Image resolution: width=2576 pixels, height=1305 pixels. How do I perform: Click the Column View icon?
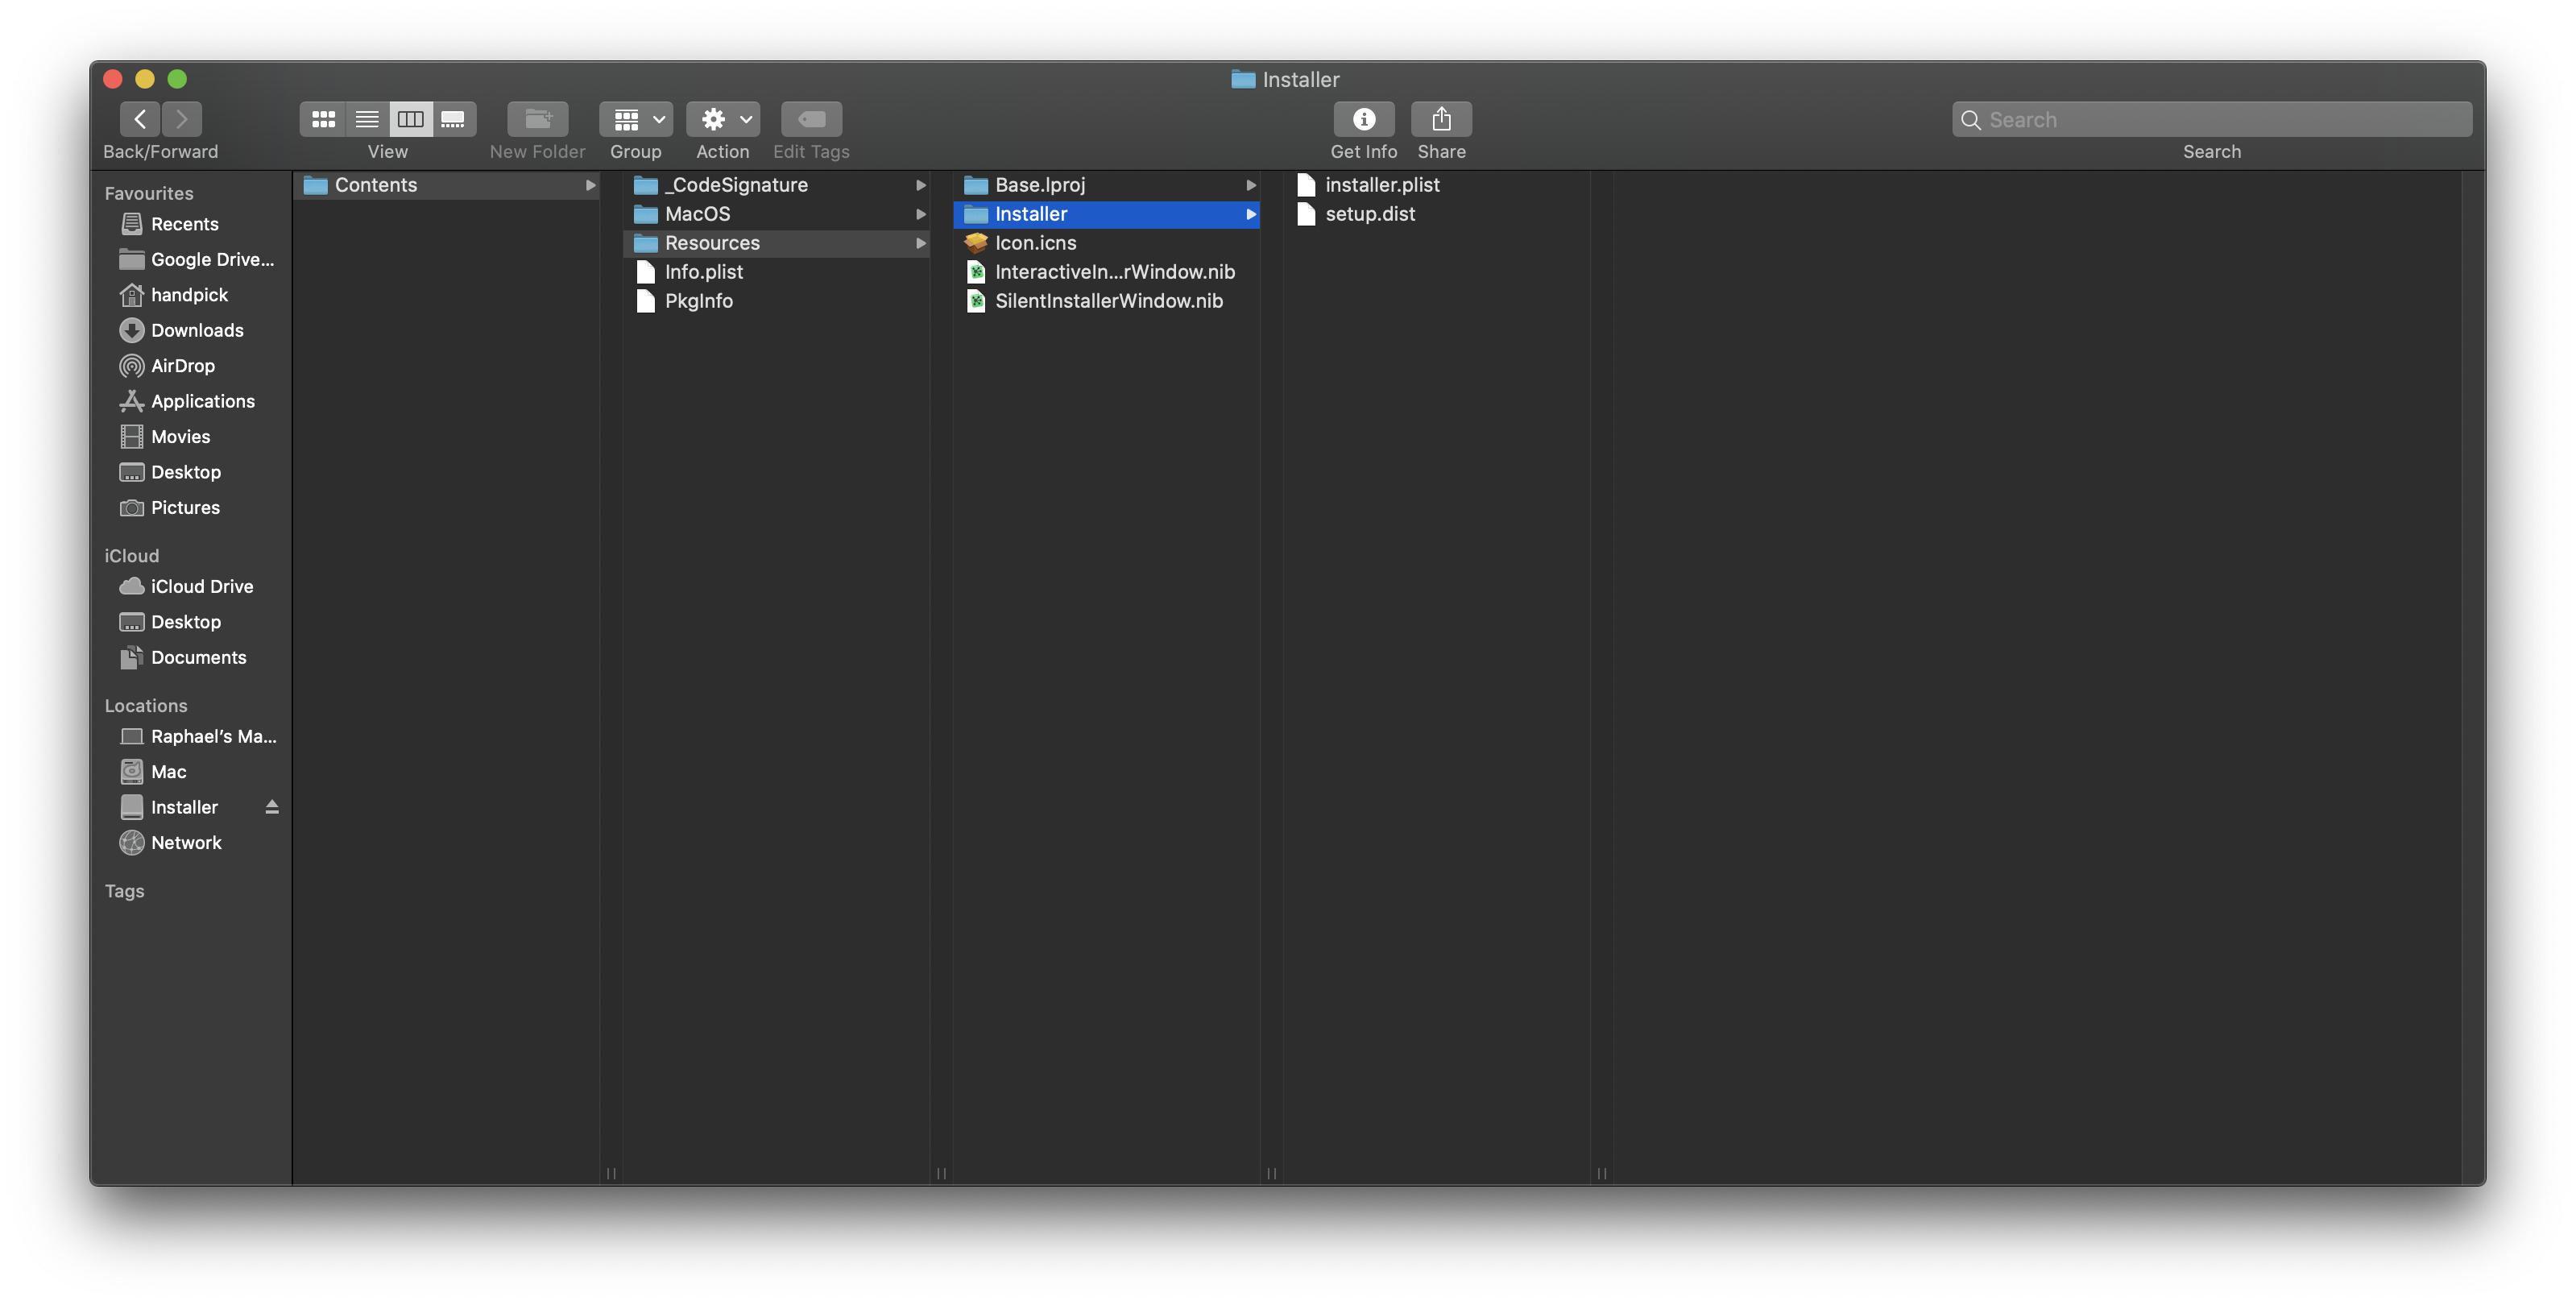tap(409, 118)
